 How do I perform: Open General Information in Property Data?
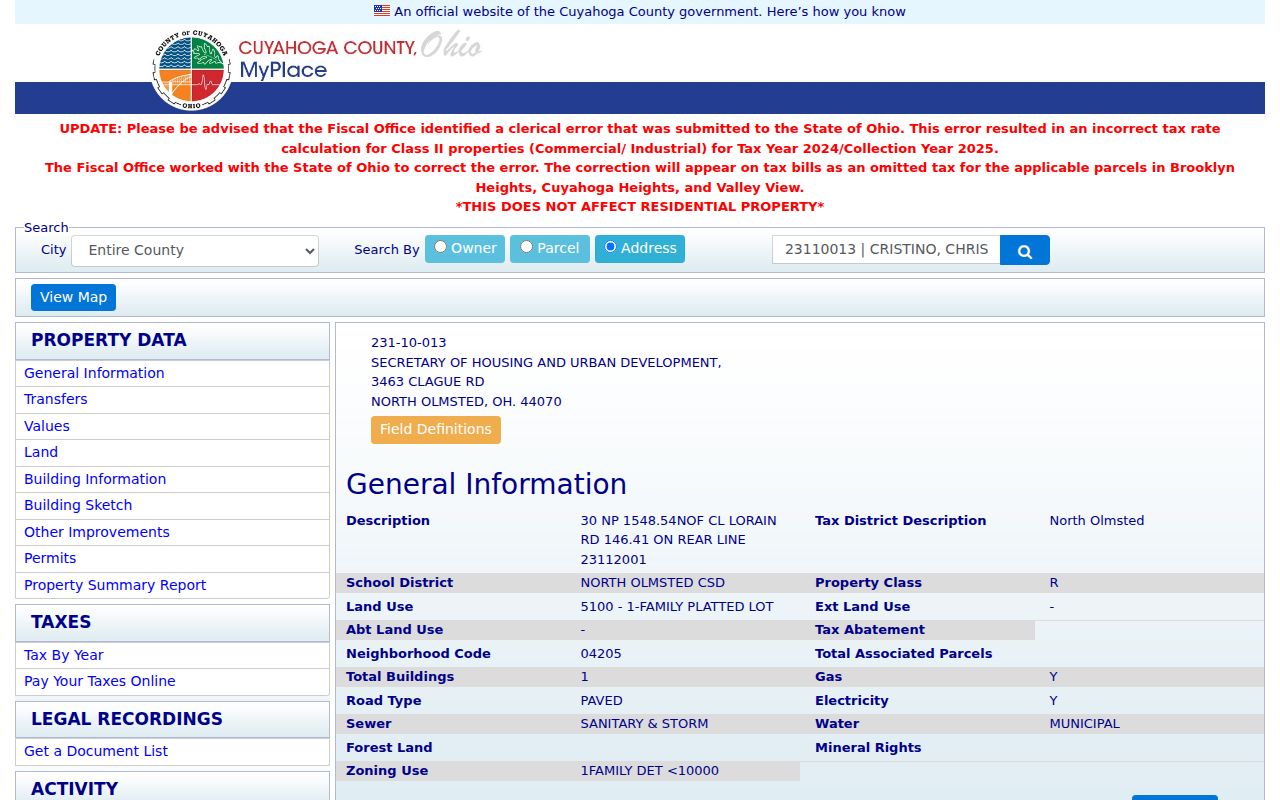[x=94, y=373]
